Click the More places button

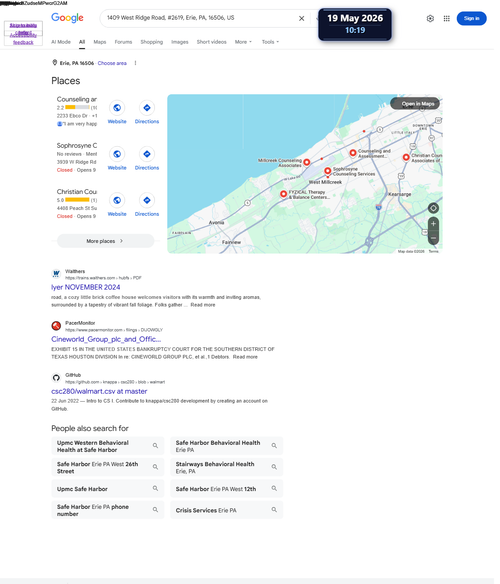(x=105, y=241)
